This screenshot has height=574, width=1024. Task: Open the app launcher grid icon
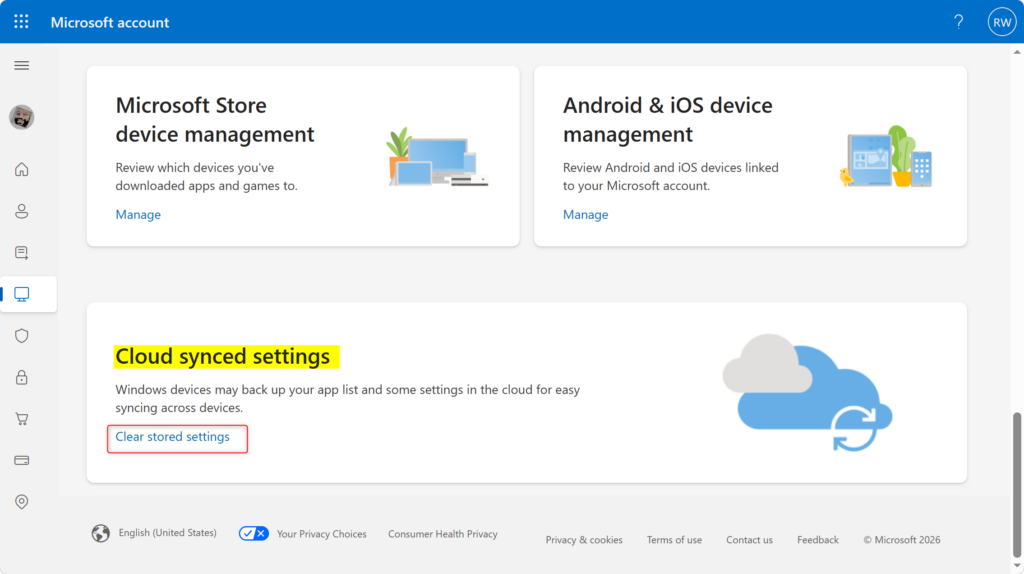(x=22, y=22)
